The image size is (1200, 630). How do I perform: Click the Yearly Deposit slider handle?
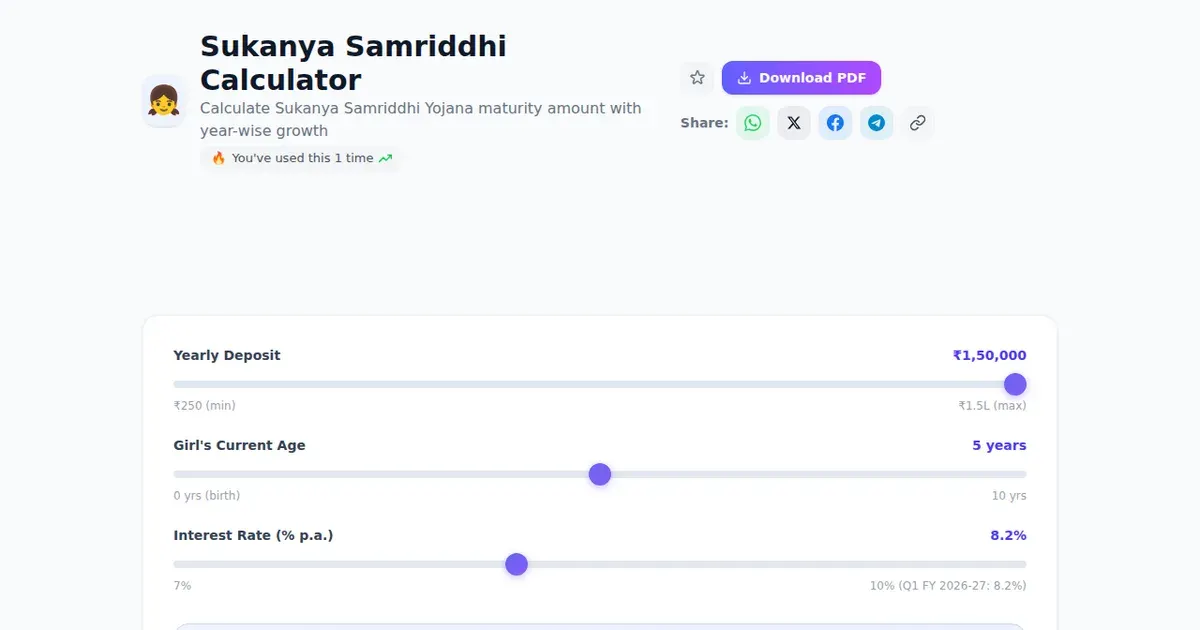pyautogui.click(x=1015, y=384)
